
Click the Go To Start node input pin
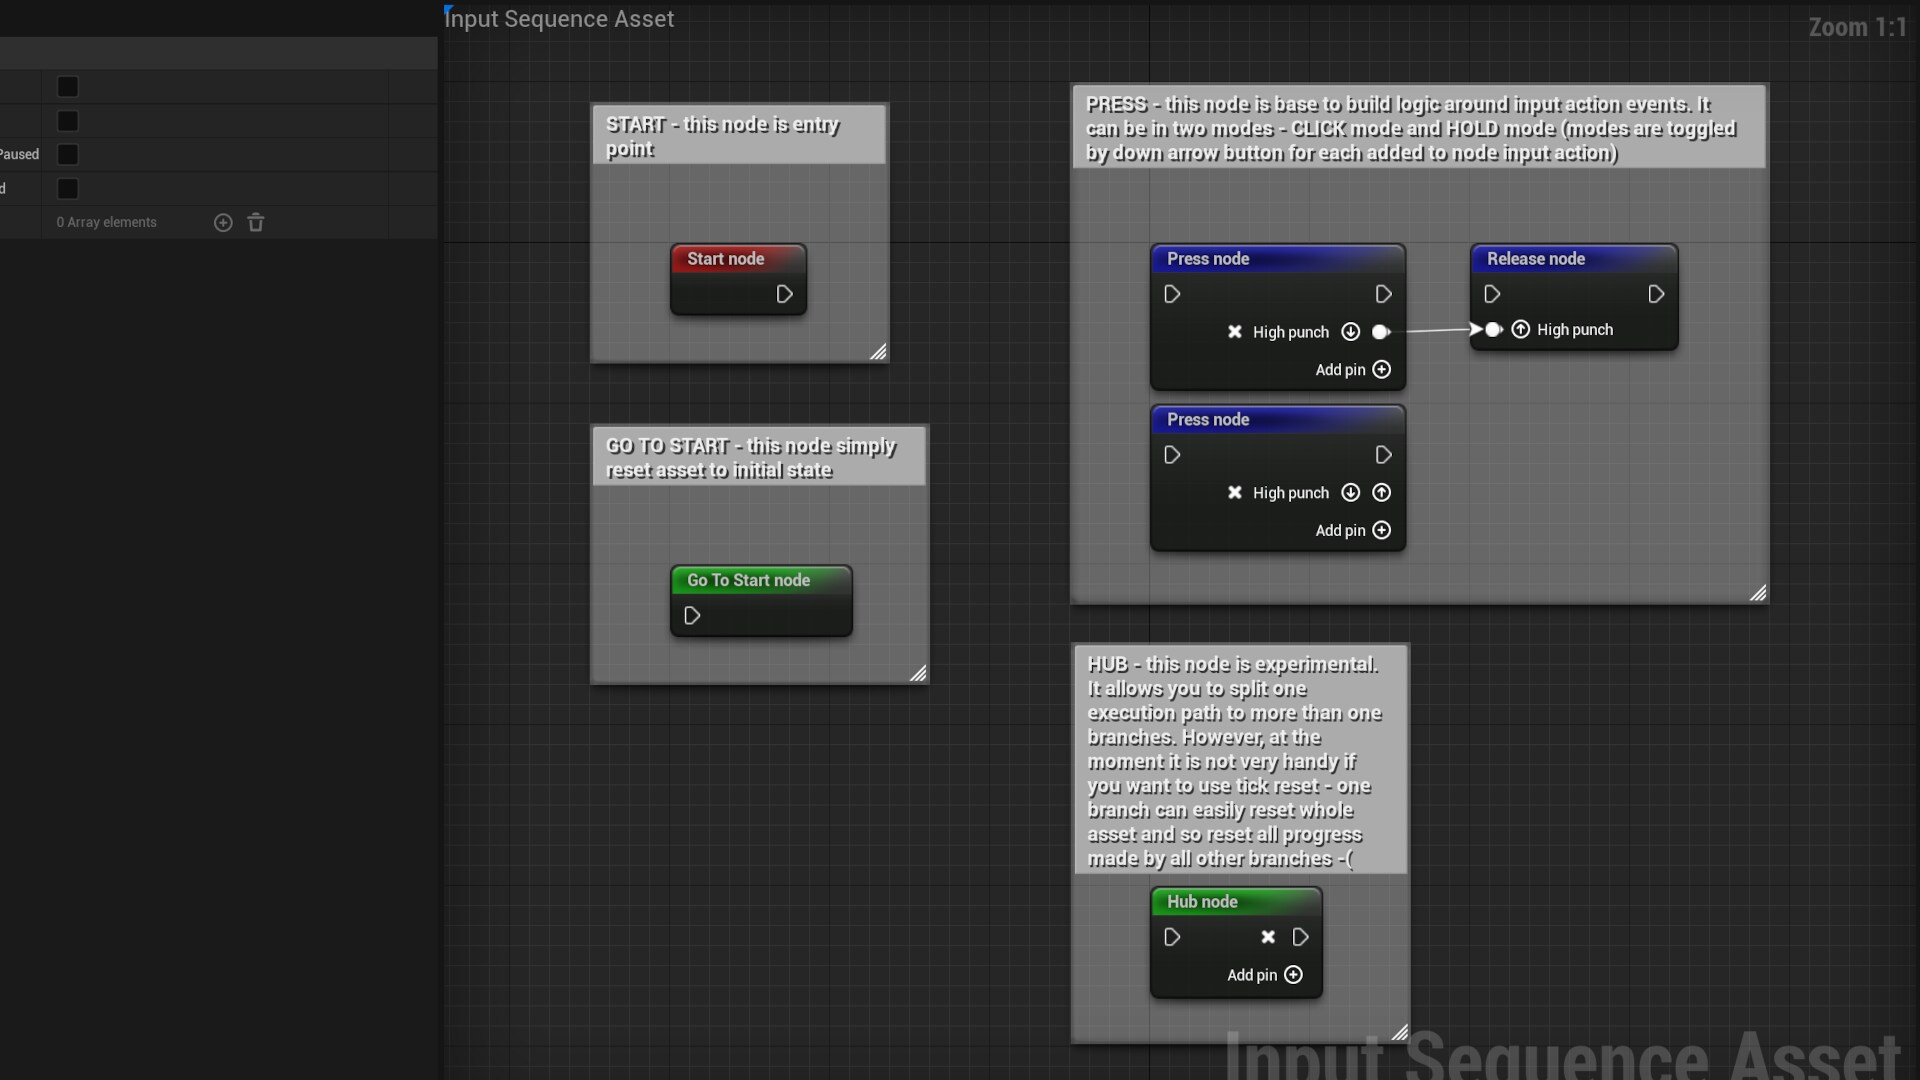pyautogui.click(x=692, y=616)
